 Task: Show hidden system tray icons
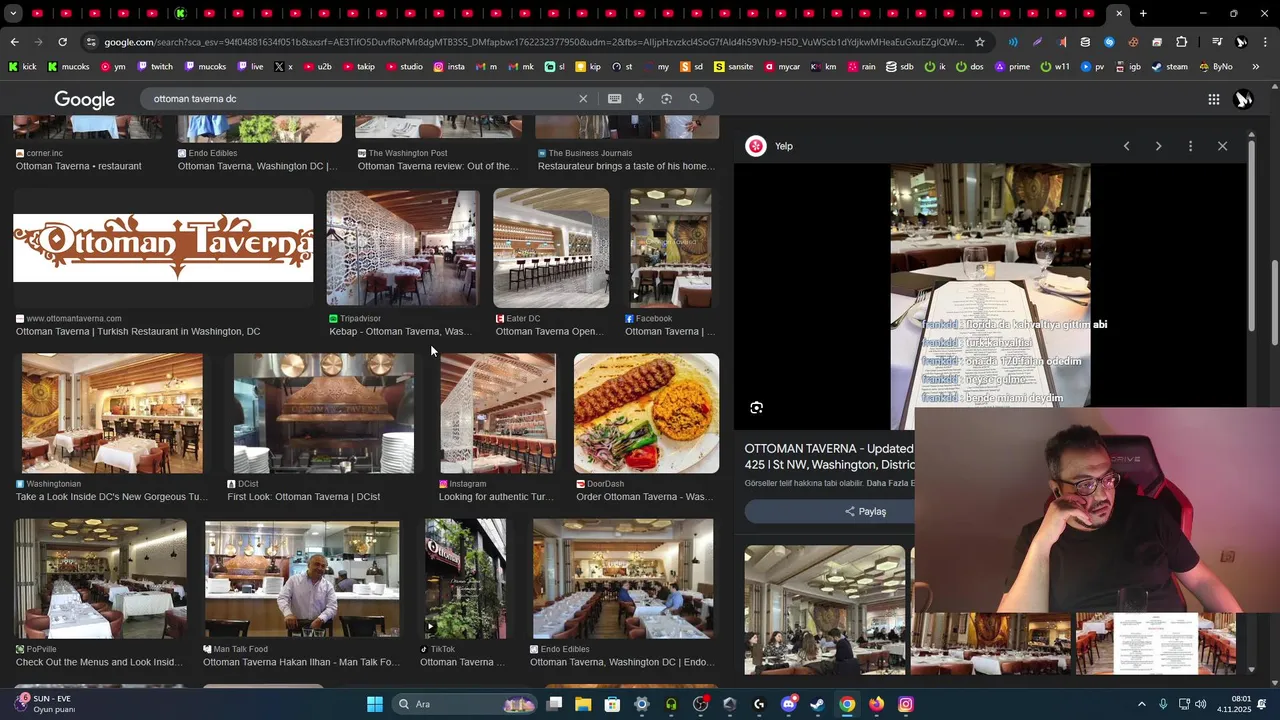(1141, 704)
